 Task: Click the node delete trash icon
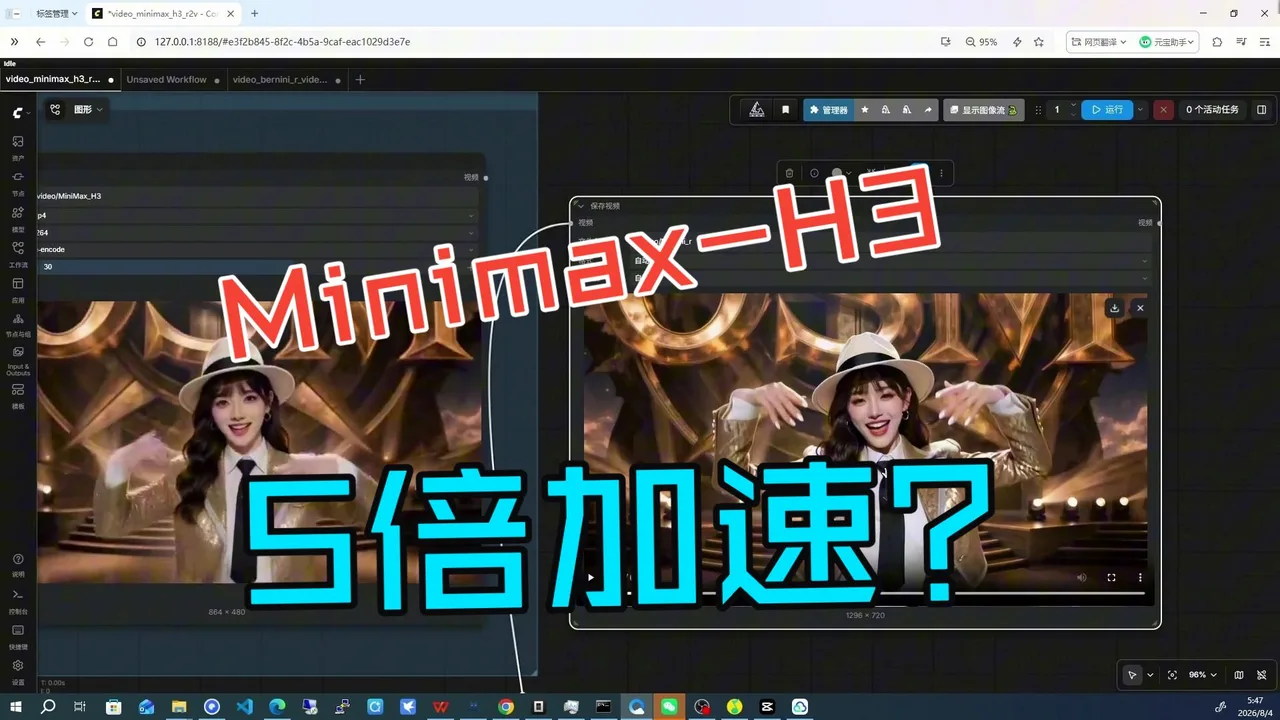tap(789, 173)
